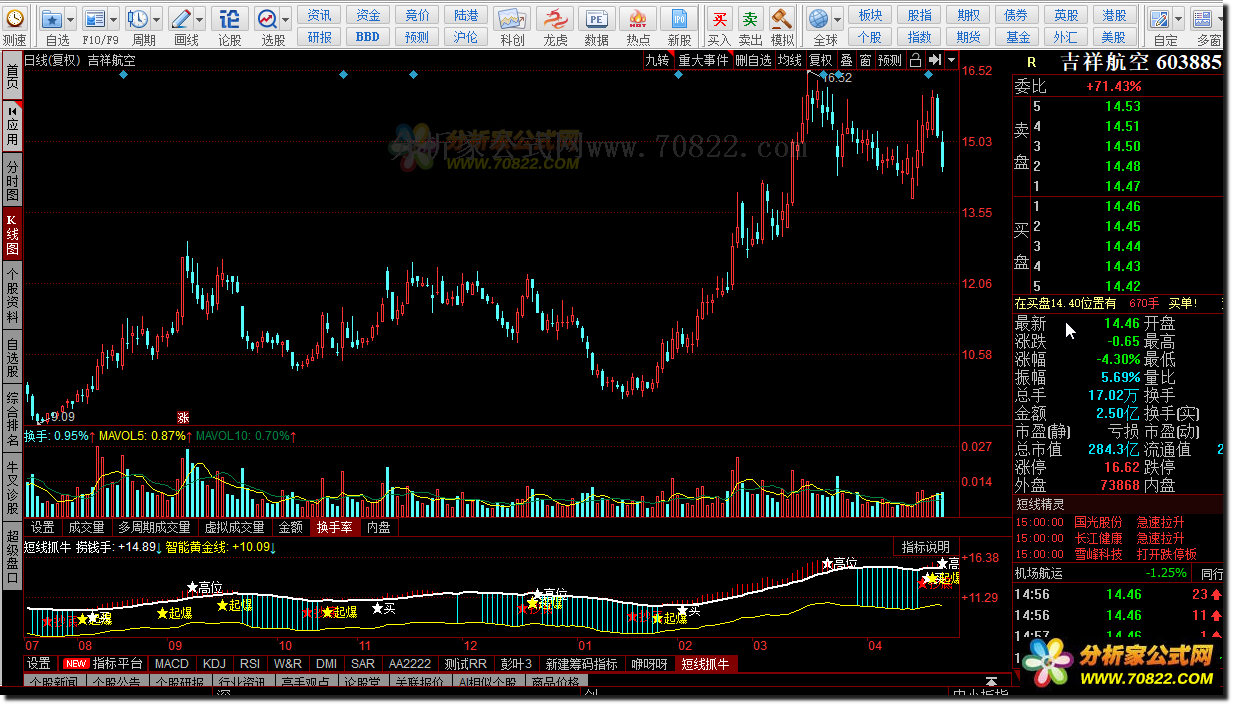Toggle the 均线 moving average display

tap(790, 60)
